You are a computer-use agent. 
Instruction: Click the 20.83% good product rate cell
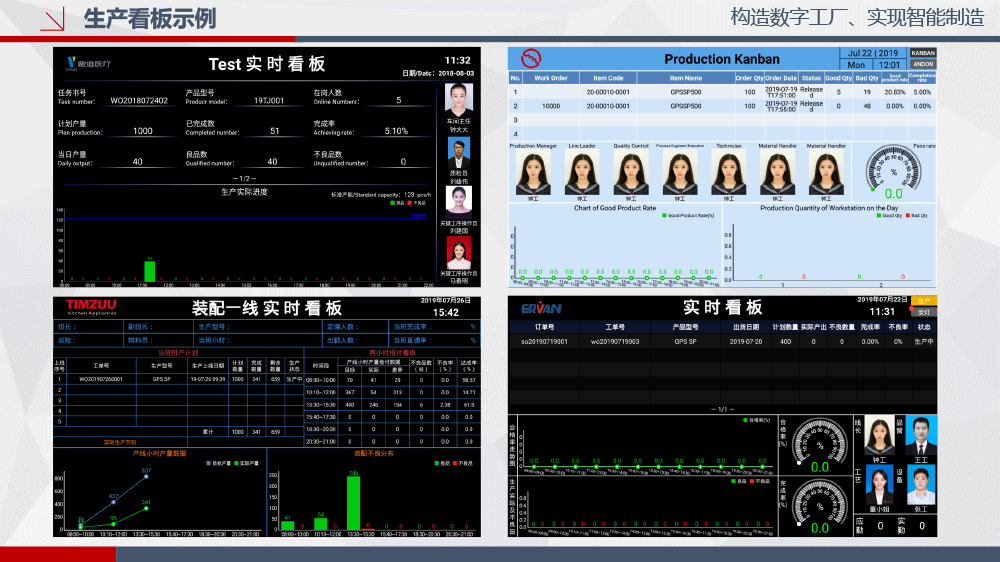point(894,92)
